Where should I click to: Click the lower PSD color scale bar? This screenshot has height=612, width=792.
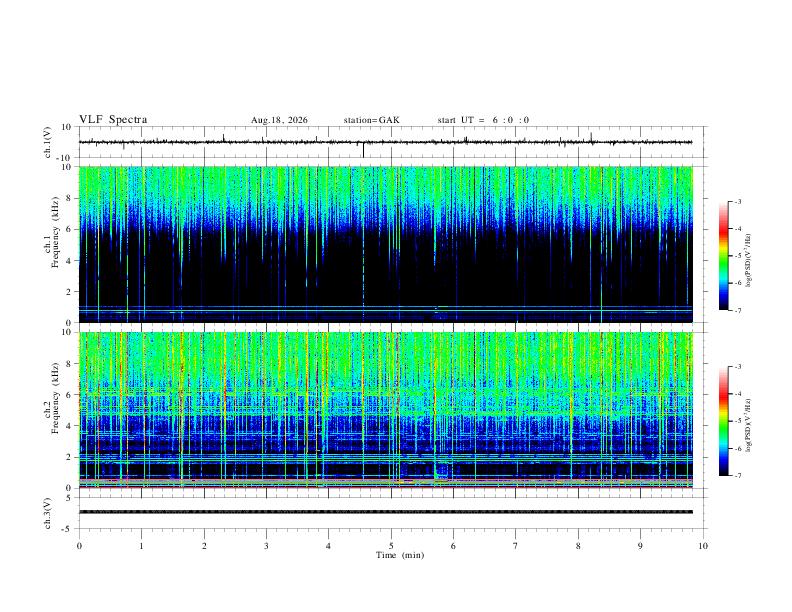pyautogui.click(x=723, y=421)
